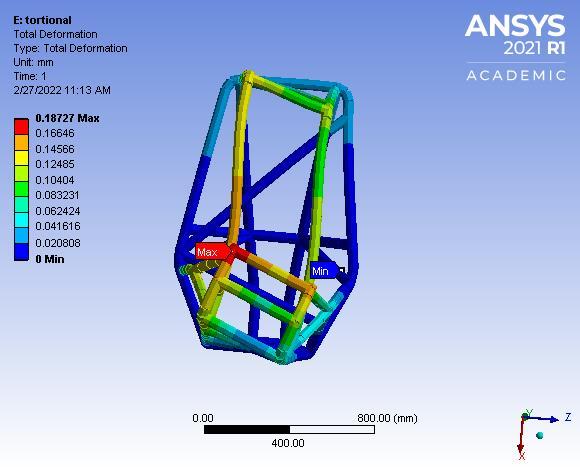Click the 800.00 (mm) scale label
This screenshot has height=467, width=580.
coord(387,418)
